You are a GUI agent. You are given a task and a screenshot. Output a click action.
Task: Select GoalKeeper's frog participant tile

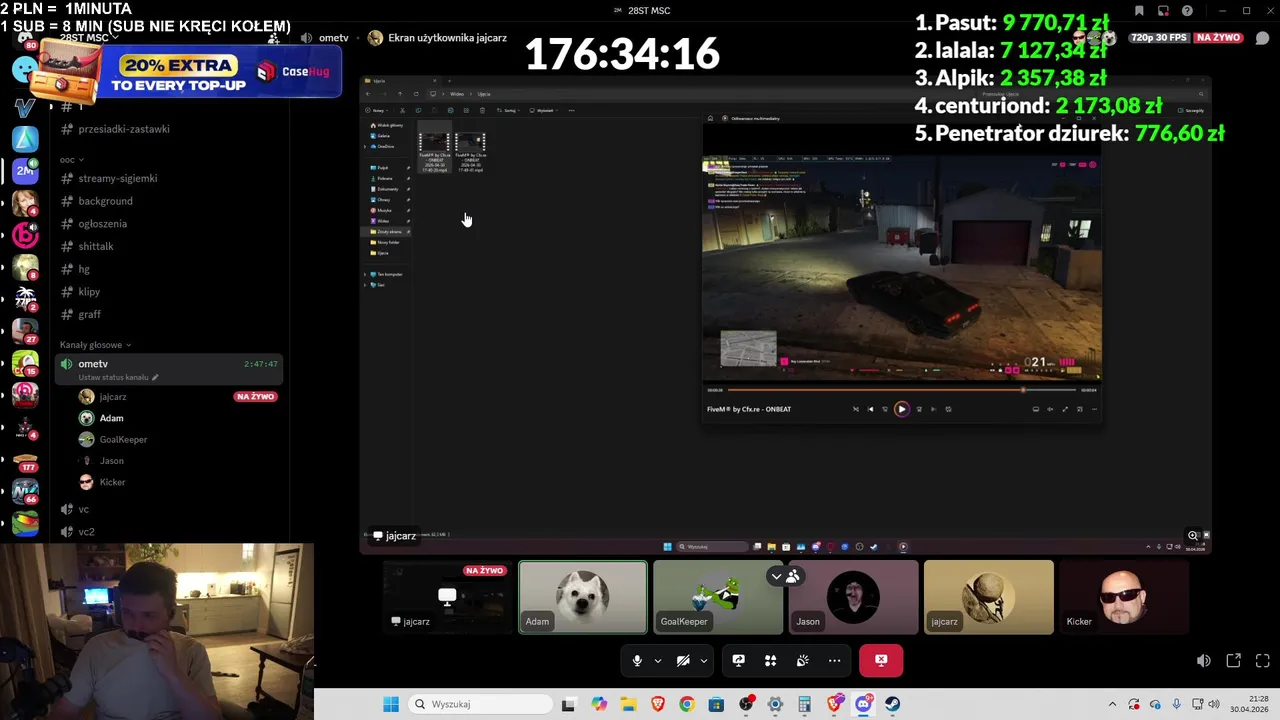pos(718,597)
